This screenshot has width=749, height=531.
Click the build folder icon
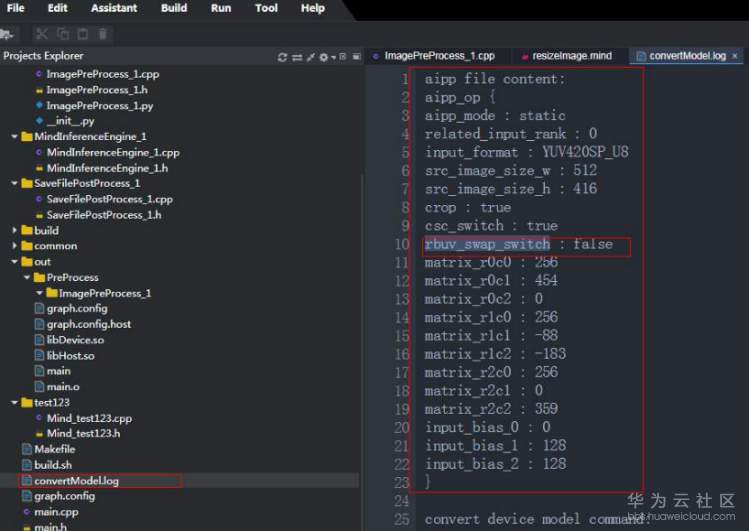[x=27, y=231]
